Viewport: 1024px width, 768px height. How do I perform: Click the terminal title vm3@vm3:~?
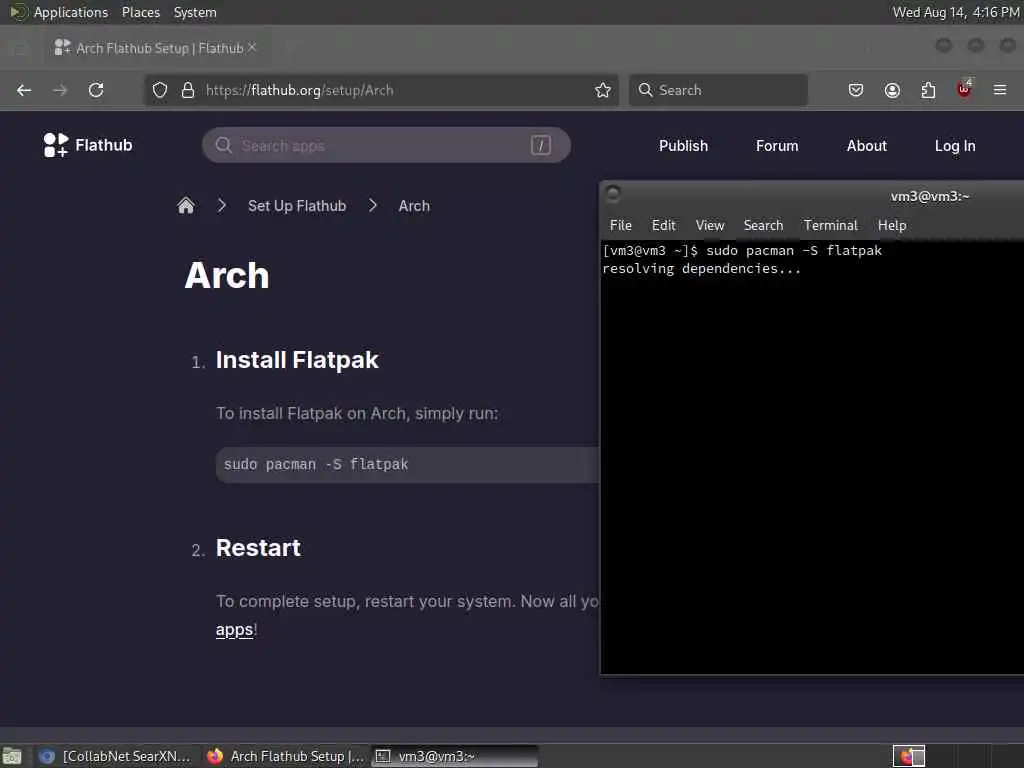(x=930, y=197)
